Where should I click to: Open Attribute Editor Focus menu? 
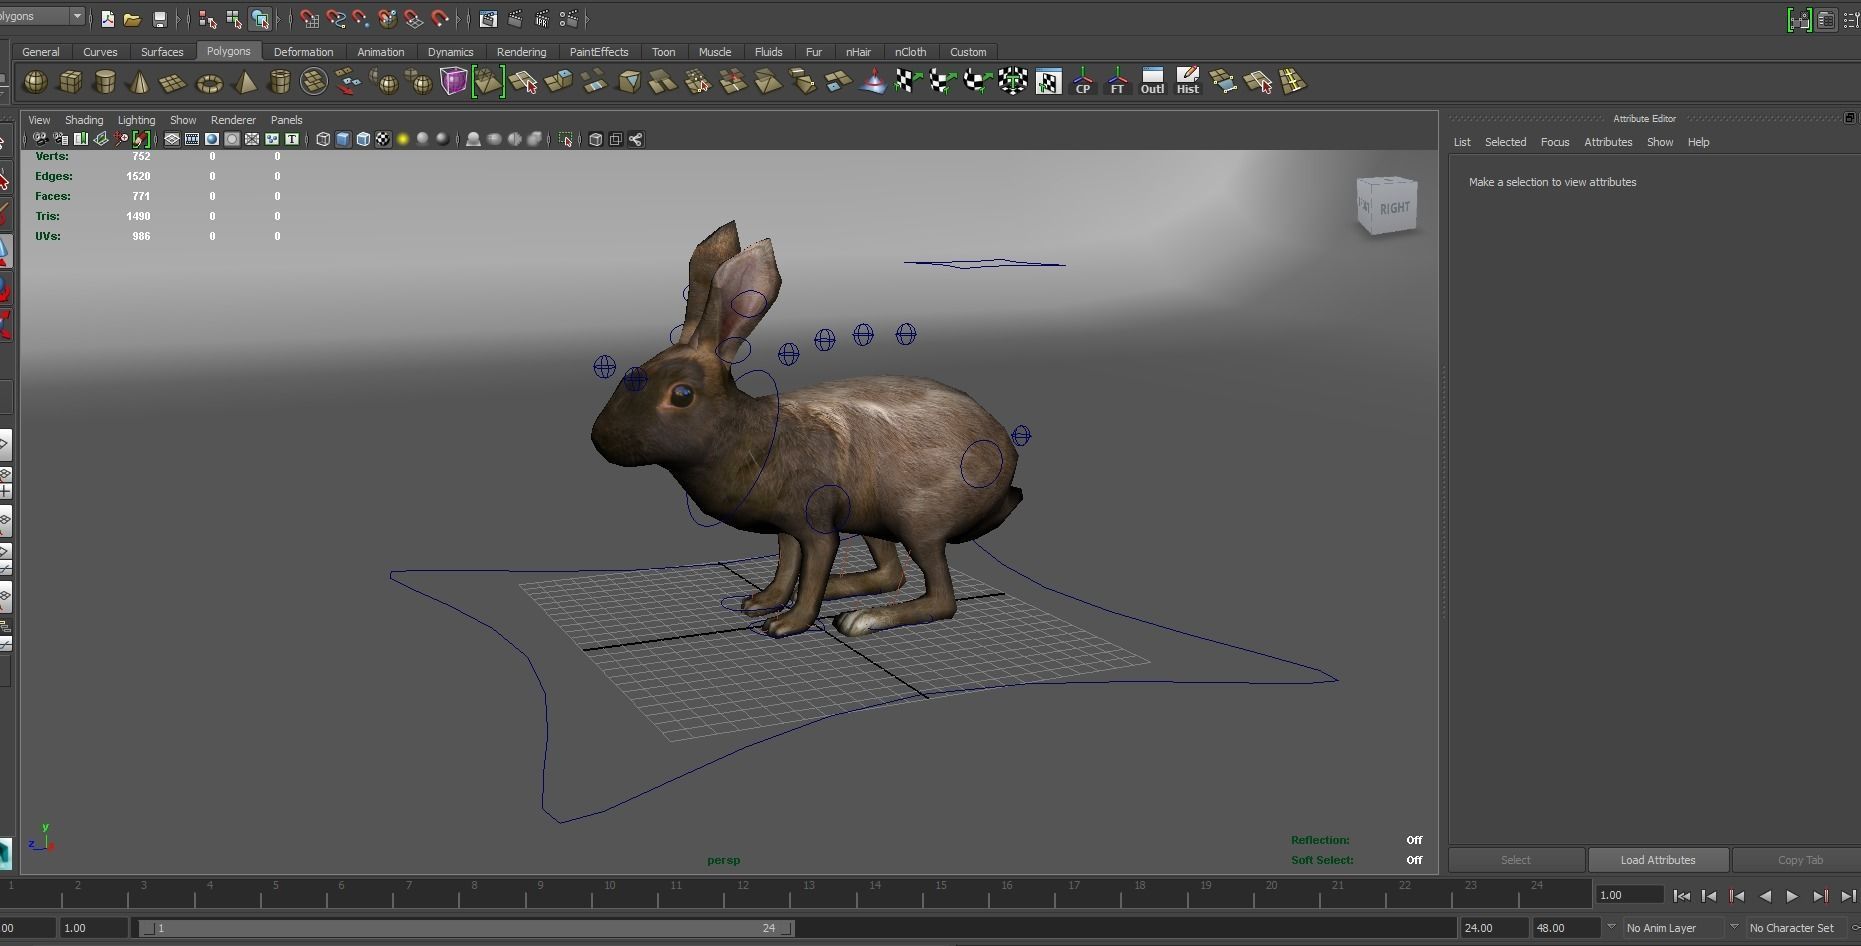point(1555,142)
